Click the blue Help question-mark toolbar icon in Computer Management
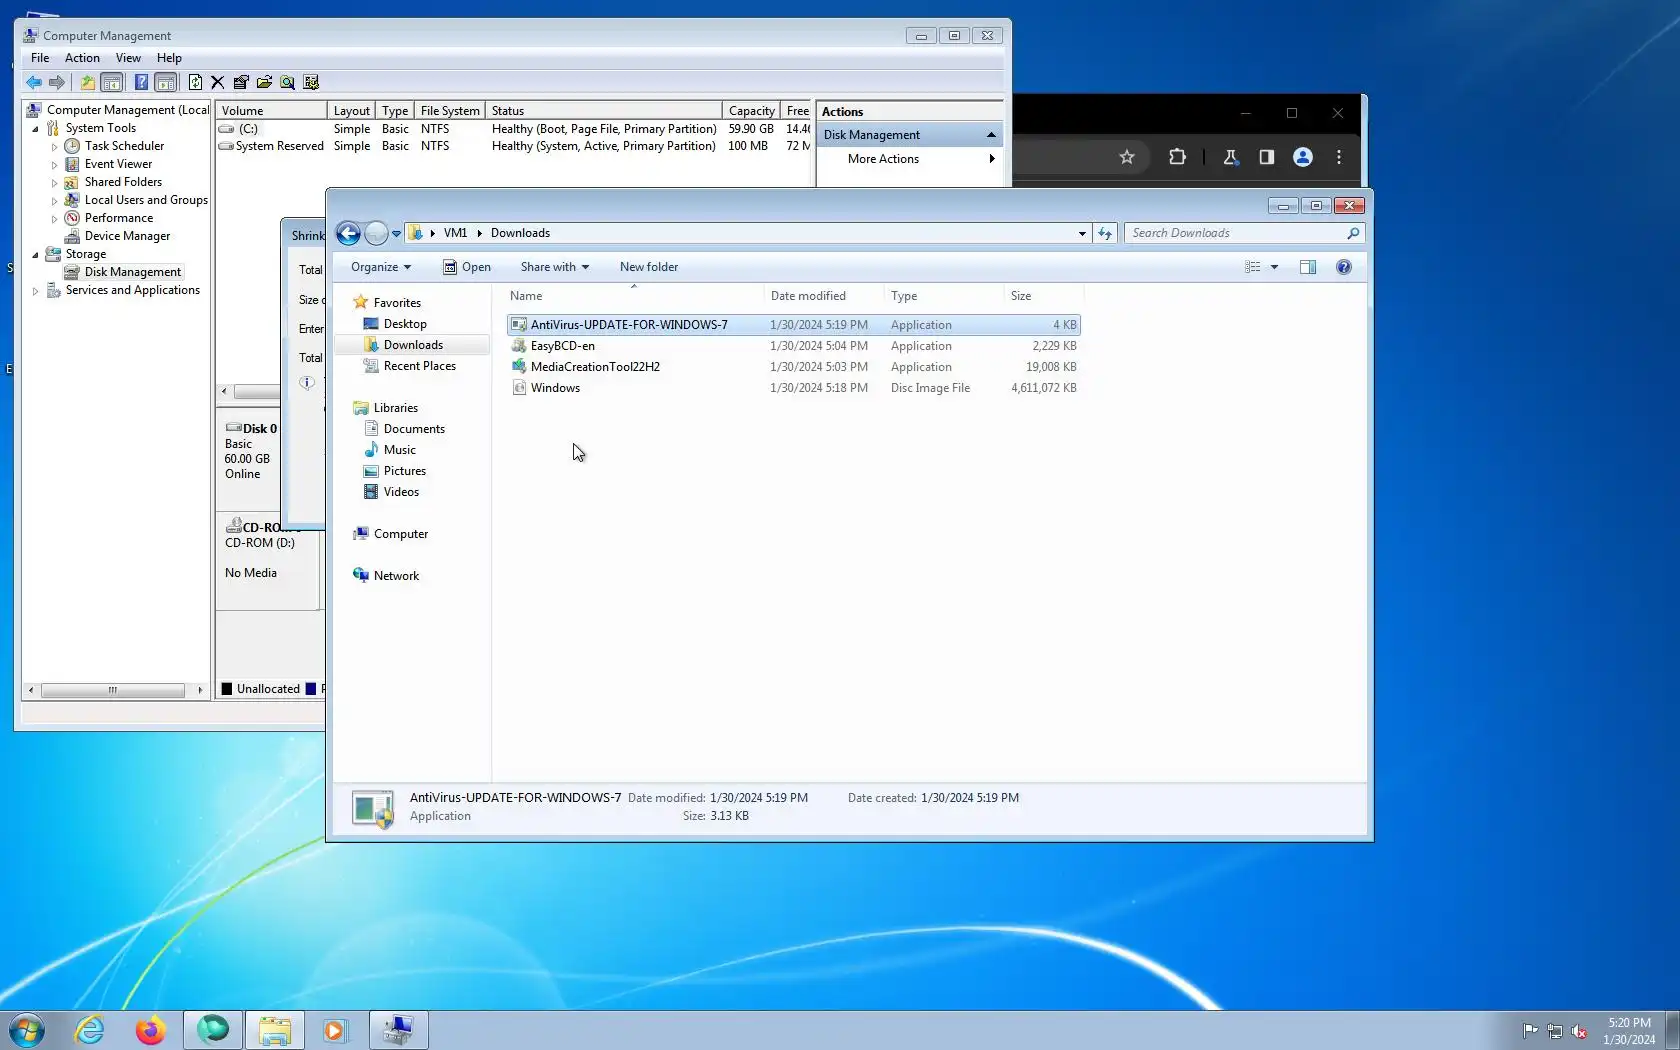This screenshot has width=1680, height=1050. (141, 82)
